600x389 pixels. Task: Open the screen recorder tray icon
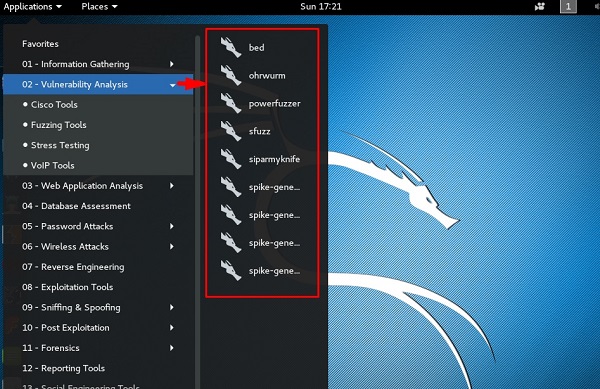540,7
